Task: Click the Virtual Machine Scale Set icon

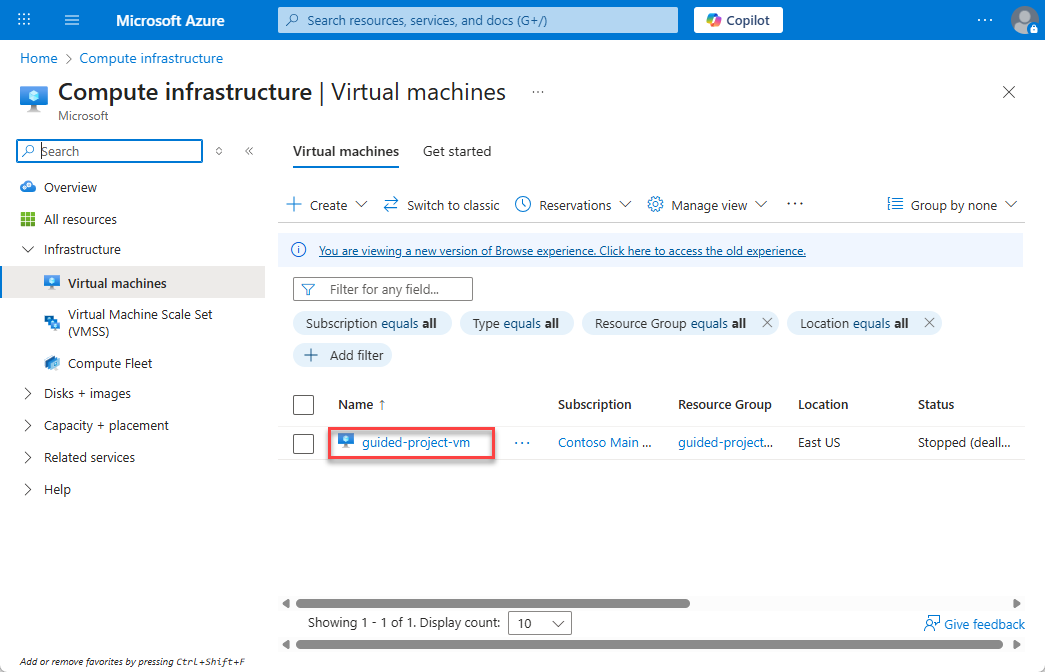Action: 52,323
